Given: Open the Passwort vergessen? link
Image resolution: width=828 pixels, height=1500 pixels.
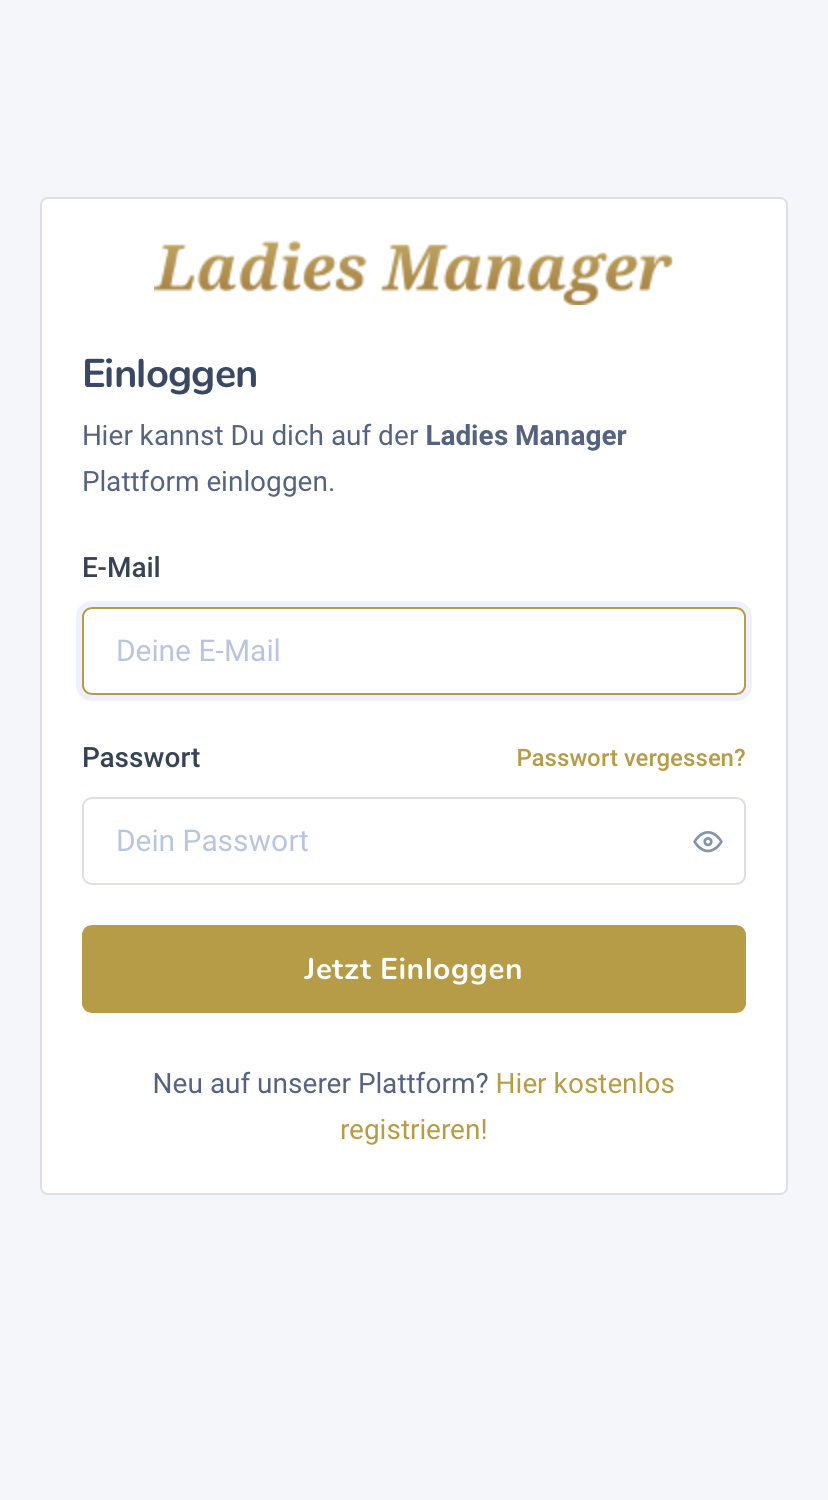Looking at the screenshot, I should click(631, 758).
